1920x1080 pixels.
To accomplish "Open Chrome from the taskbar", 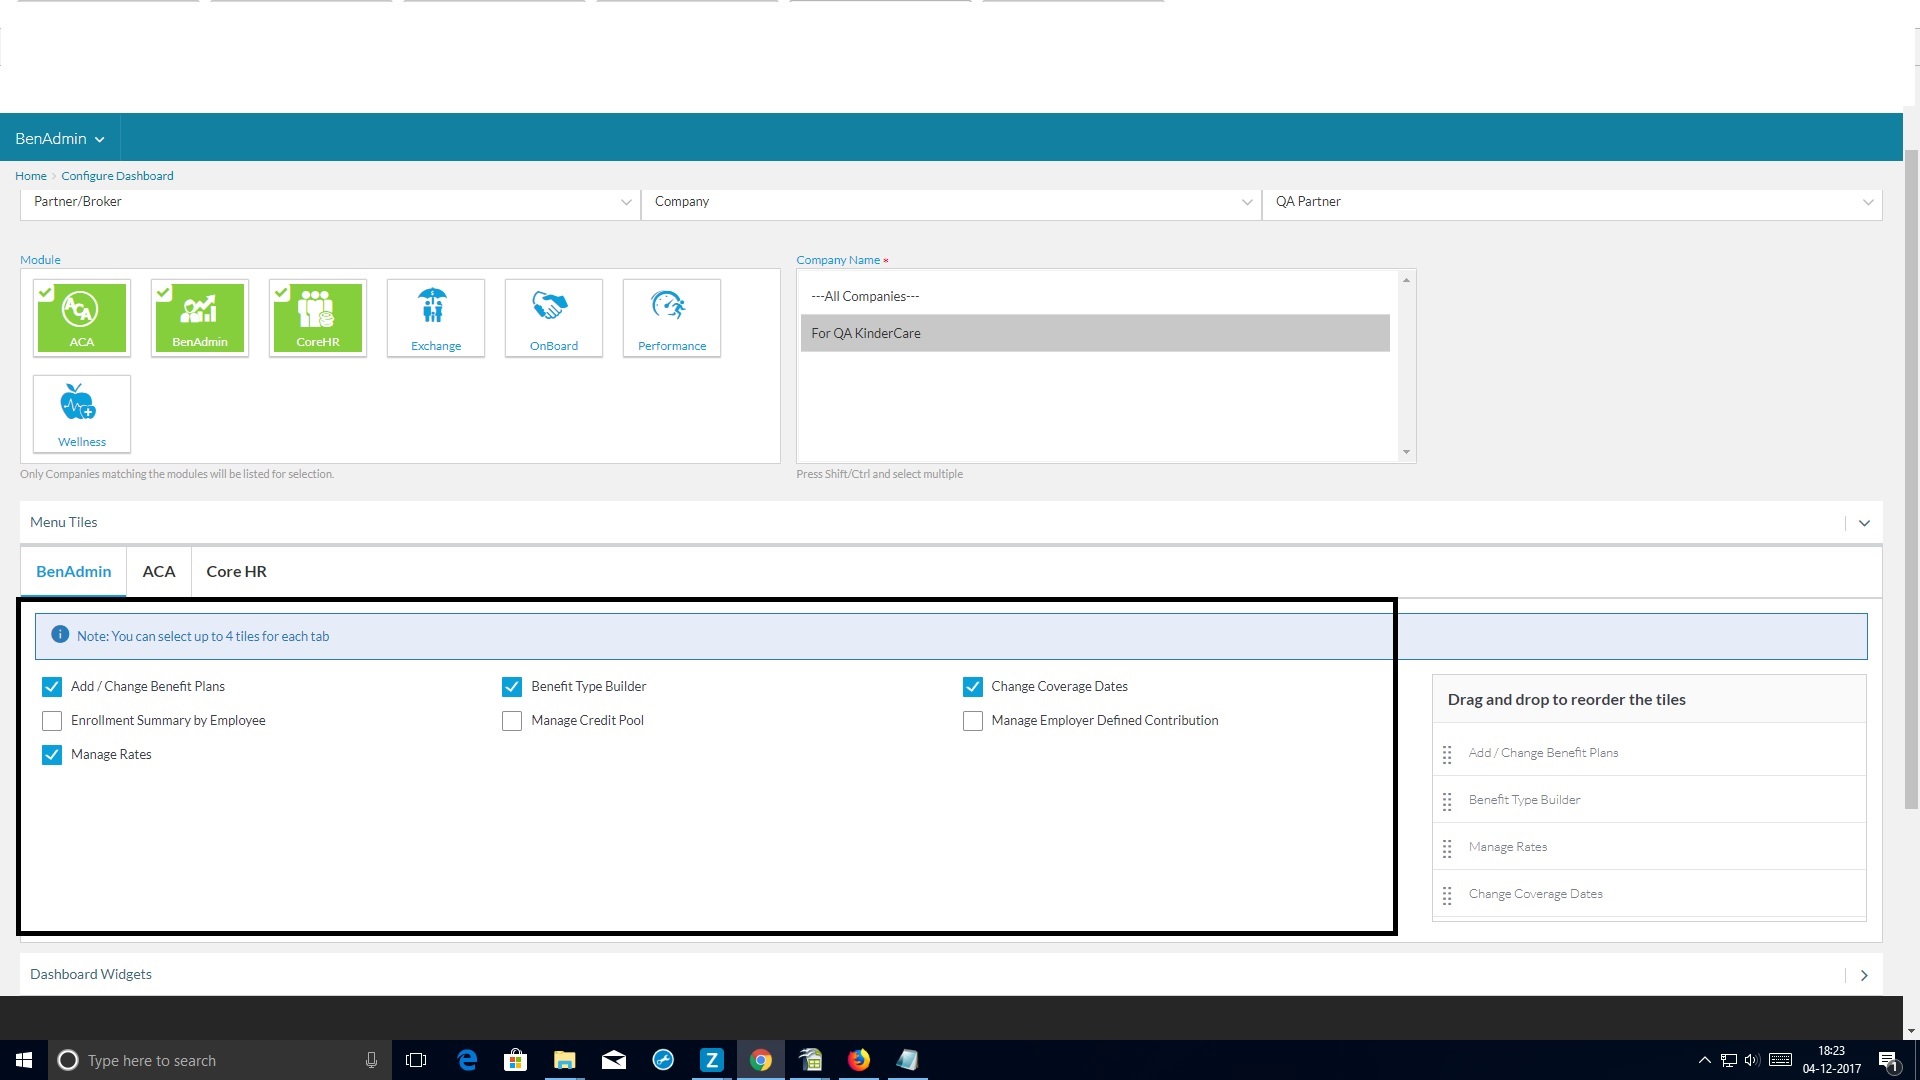I will pyautogui.click(x=761, y=1060).
